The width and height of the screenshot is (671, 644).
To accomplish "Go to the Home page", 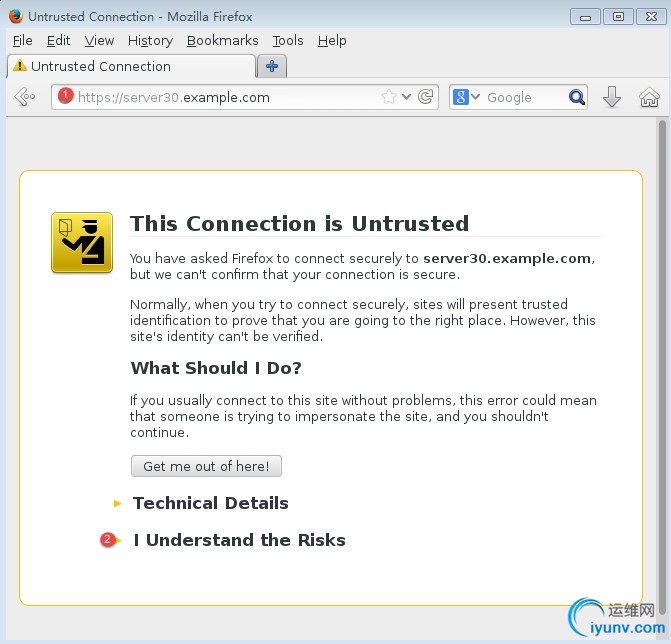I will (649, 97).
